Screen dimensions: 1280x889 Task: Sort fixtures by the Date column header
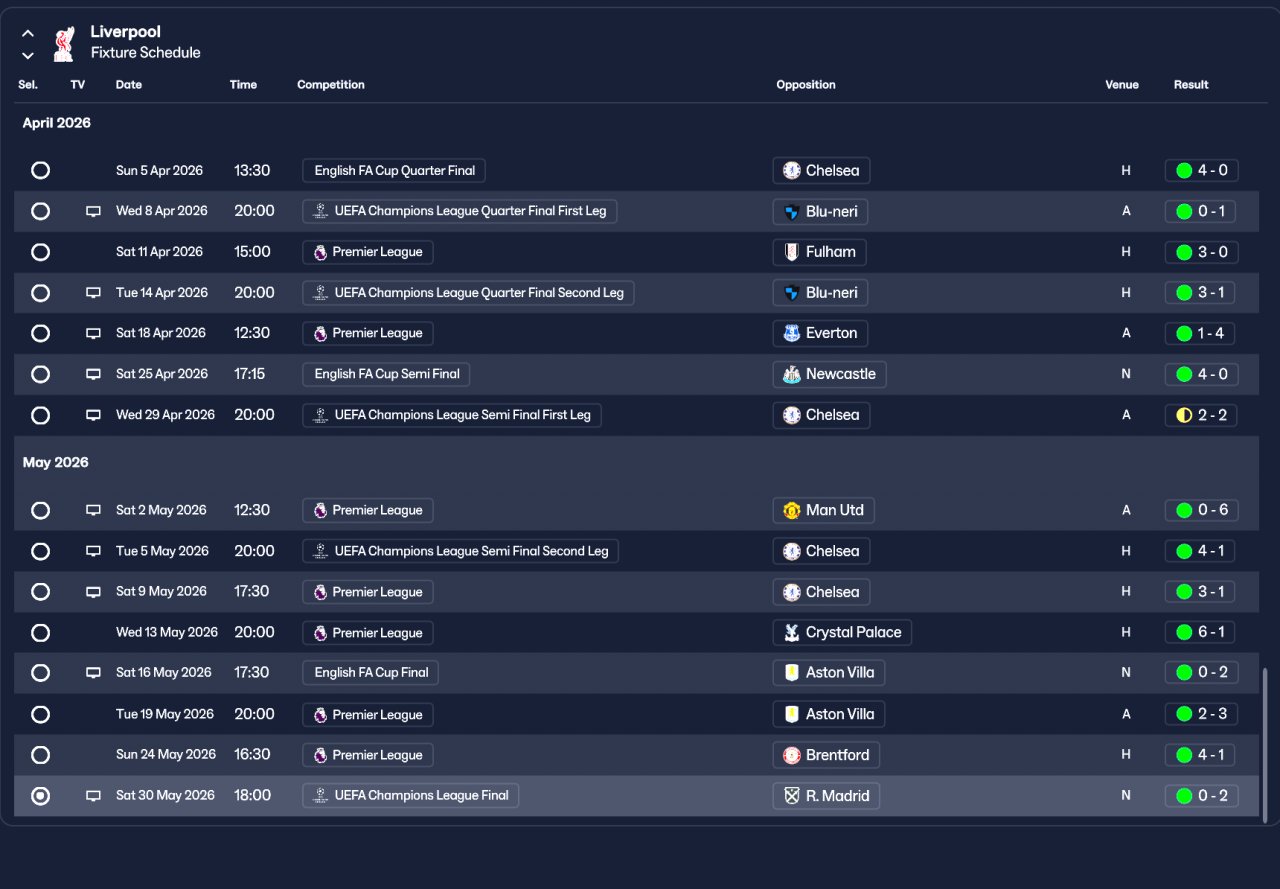click(x=129, y=85)
